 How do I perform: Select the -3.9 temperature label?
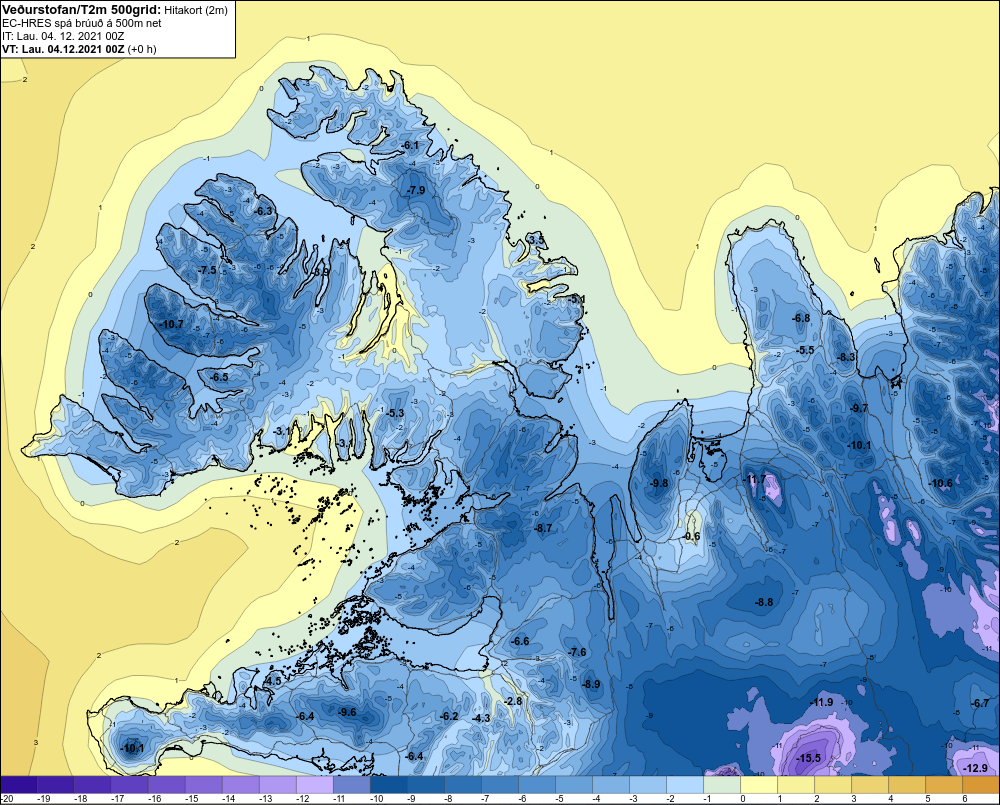tap(320, 271)
